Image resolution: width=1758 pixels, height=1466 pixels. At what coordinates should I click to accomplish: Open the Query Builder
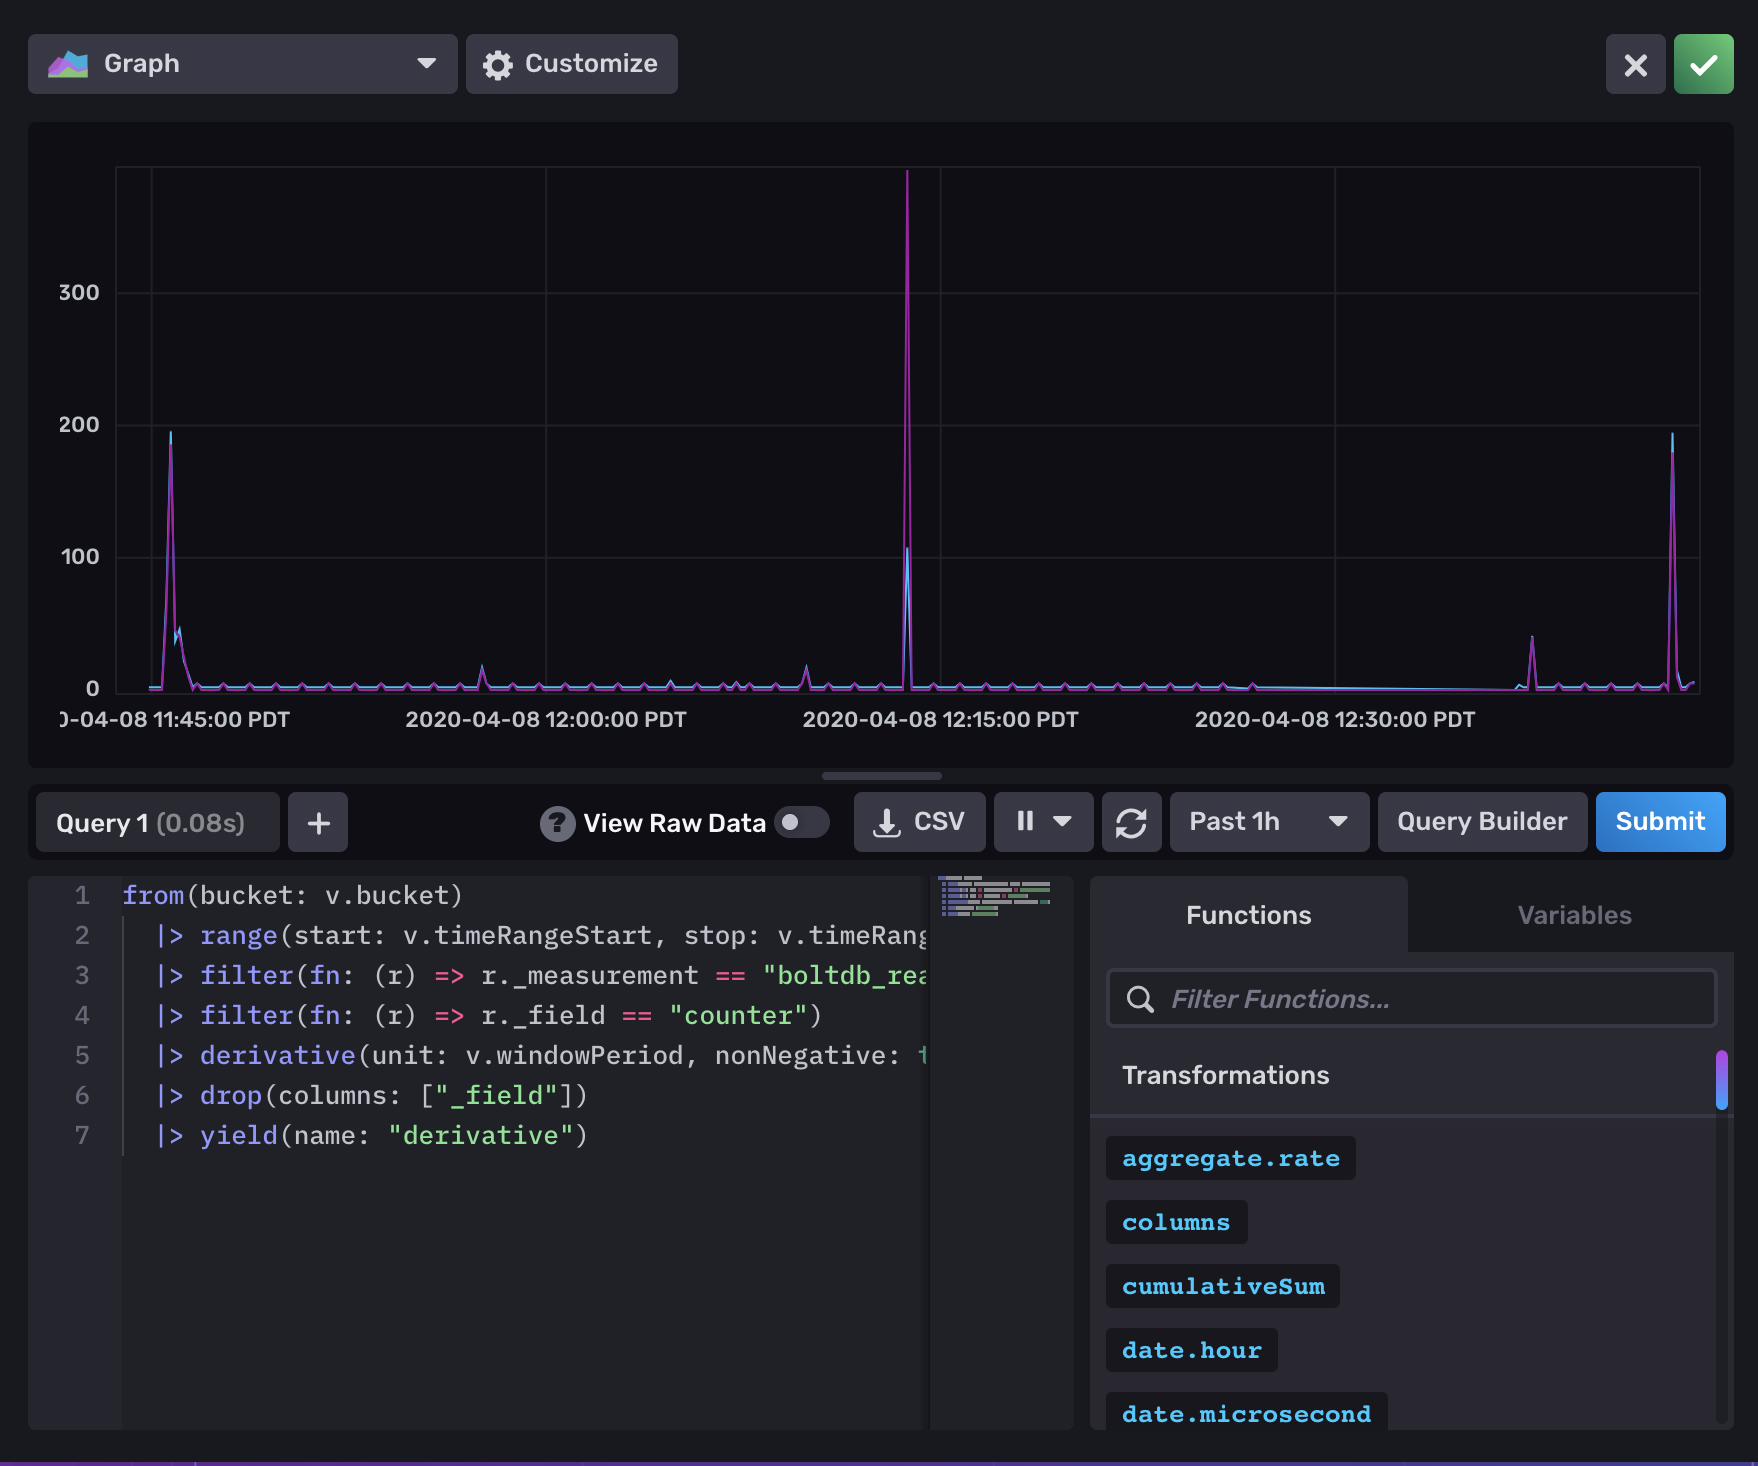pyautogui.click(x=1481, y=822)
